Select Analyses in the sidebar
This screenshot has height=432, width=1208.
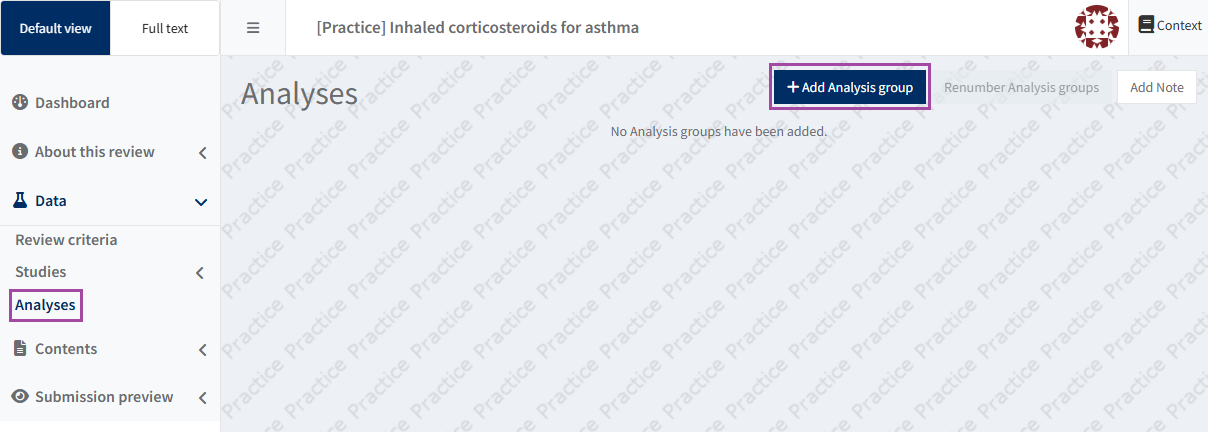pyautogui.click(x=45, y=304)
